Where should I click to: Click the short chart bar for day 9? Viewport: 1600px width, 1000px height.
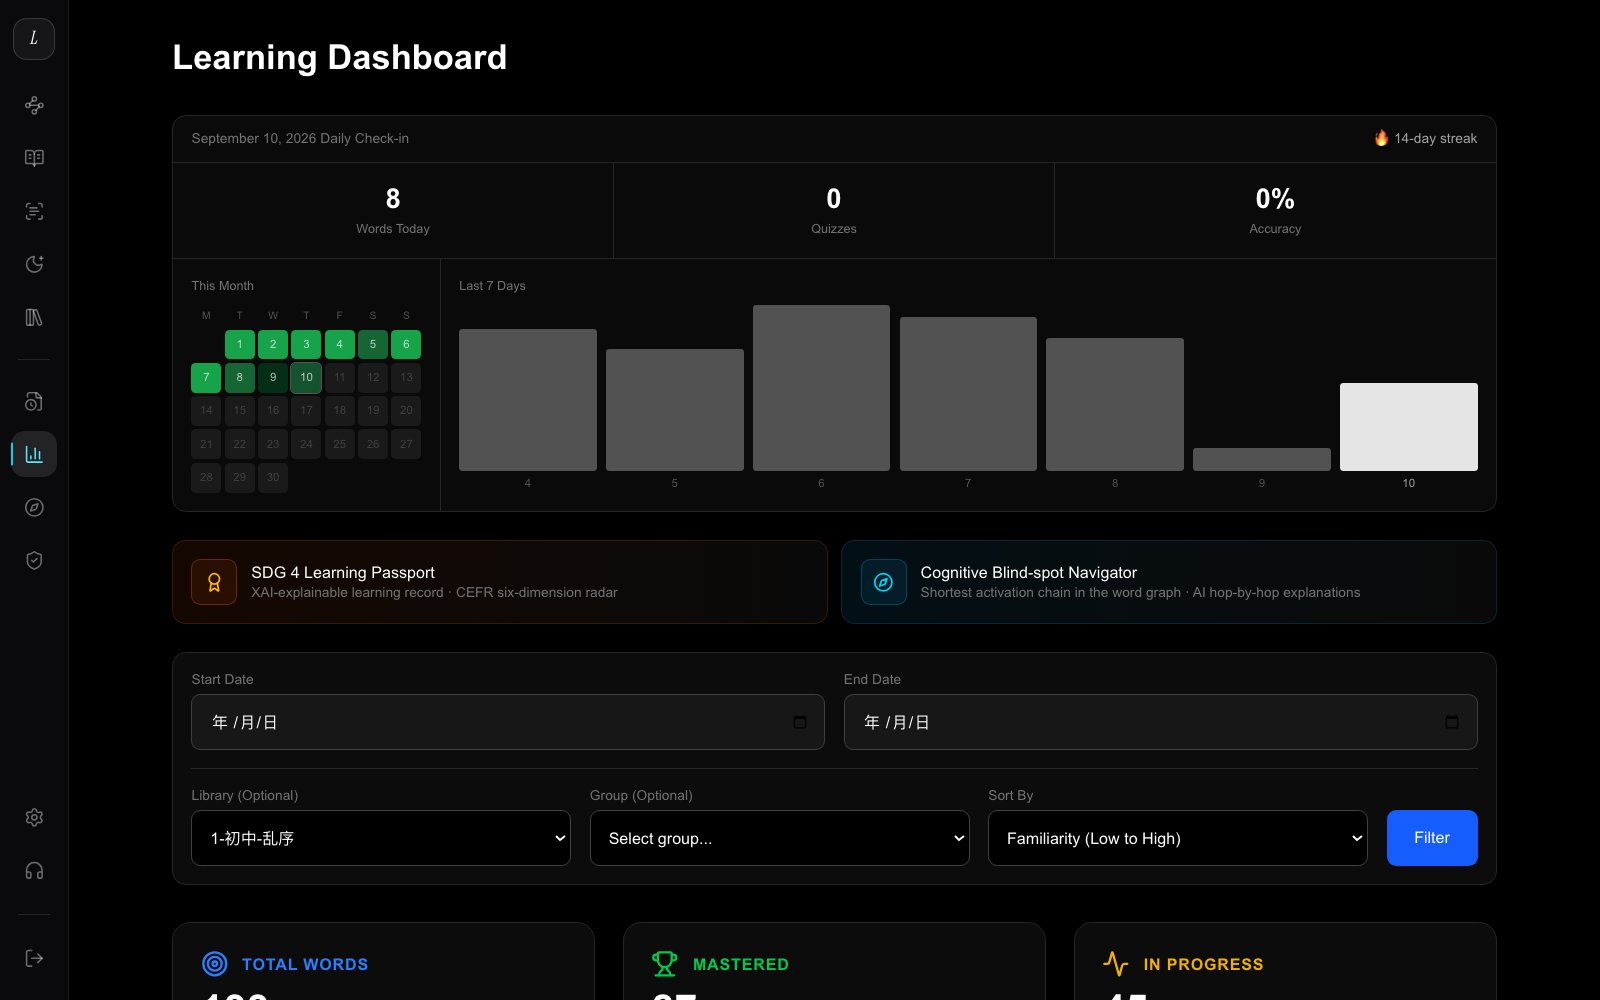1262,459
